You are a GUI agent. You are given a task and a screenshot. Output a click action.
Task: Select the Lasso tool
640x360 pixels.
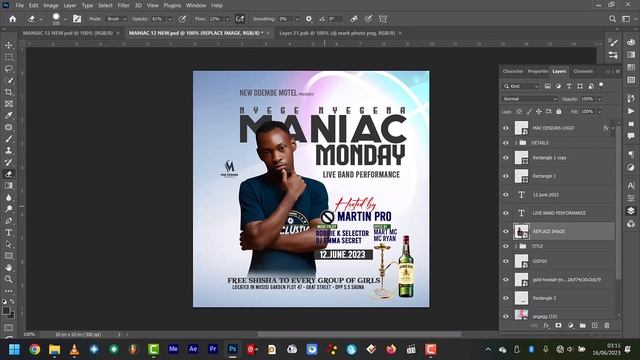pos(9,69)
